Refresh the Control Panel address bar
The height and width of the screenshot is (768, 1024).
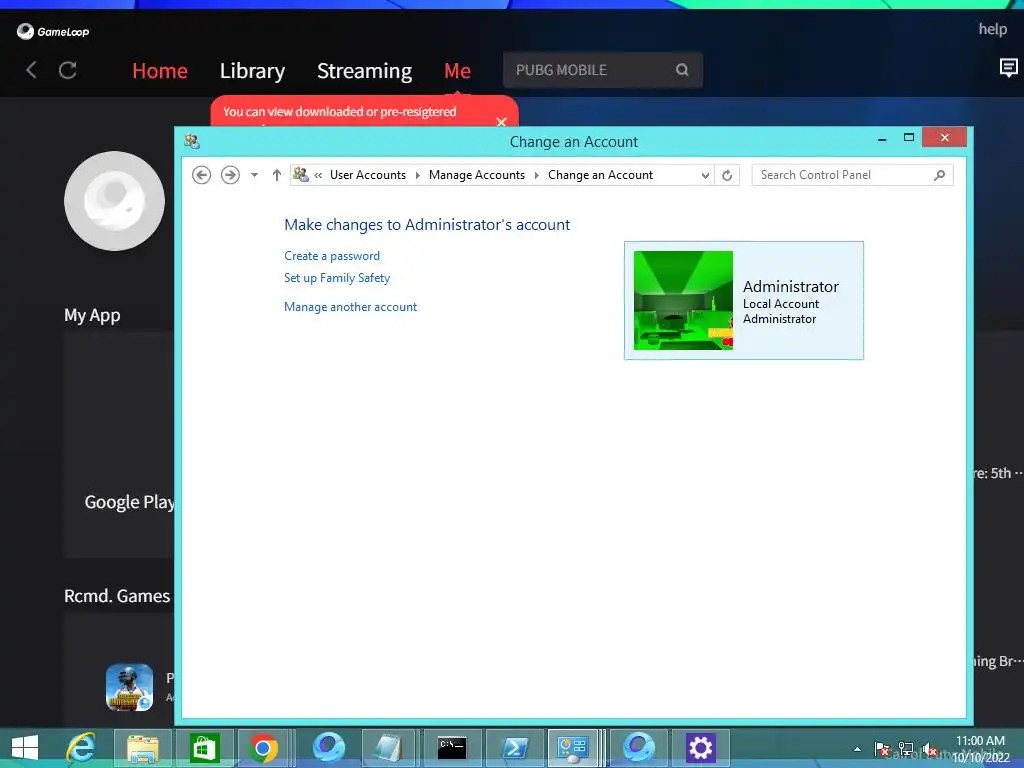727,175
